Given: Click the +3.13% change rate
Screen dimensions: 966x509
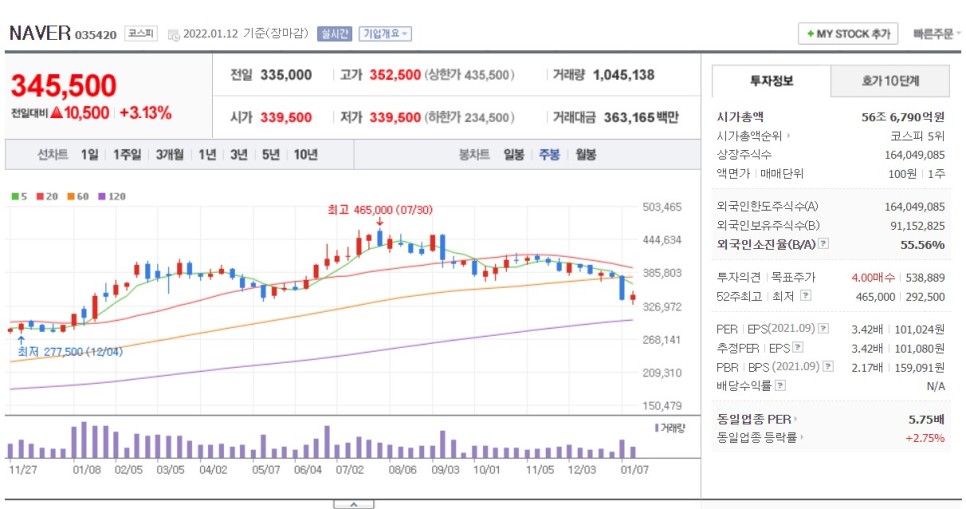Looking at the screenshot, I should point(145,113).
